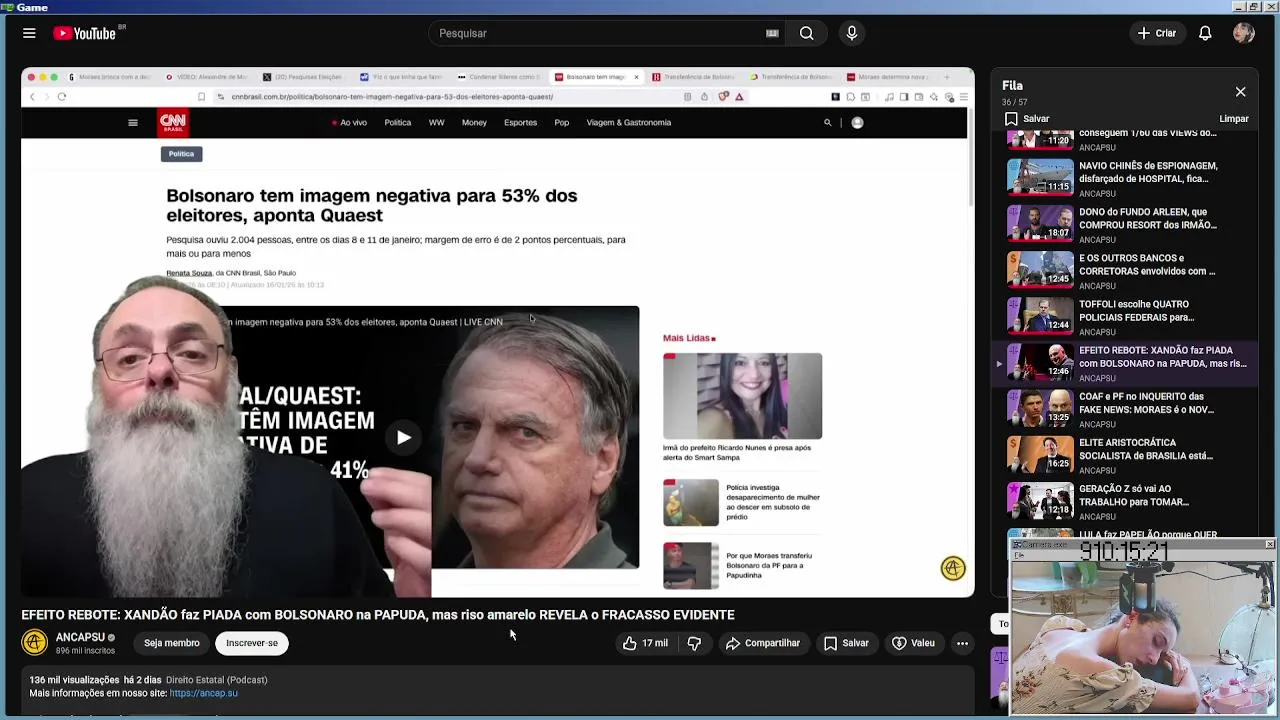1280x720 pixels.
Task: Click Por que Moraes transferiu Bolsonaro article
Action: click(742, 565)
